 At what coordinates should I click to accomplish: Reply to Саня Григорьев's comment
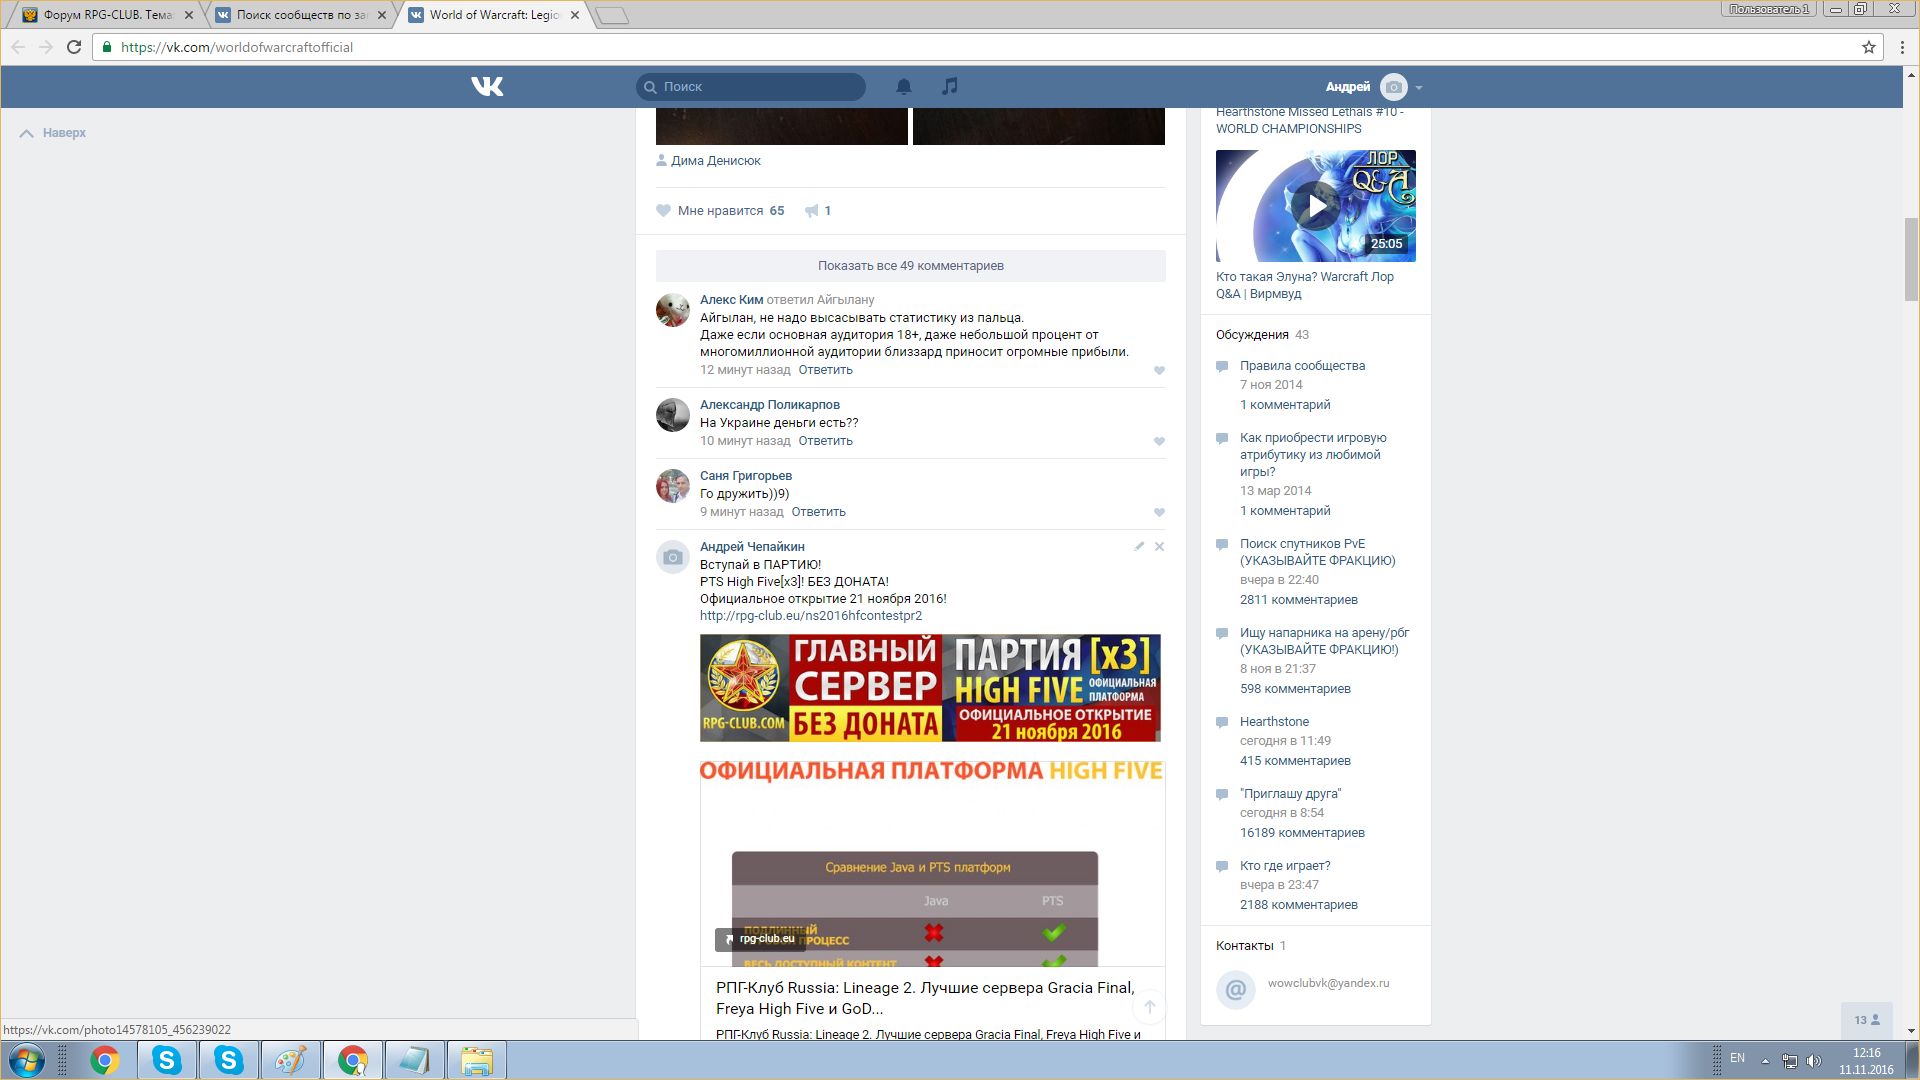pos(818,512)
